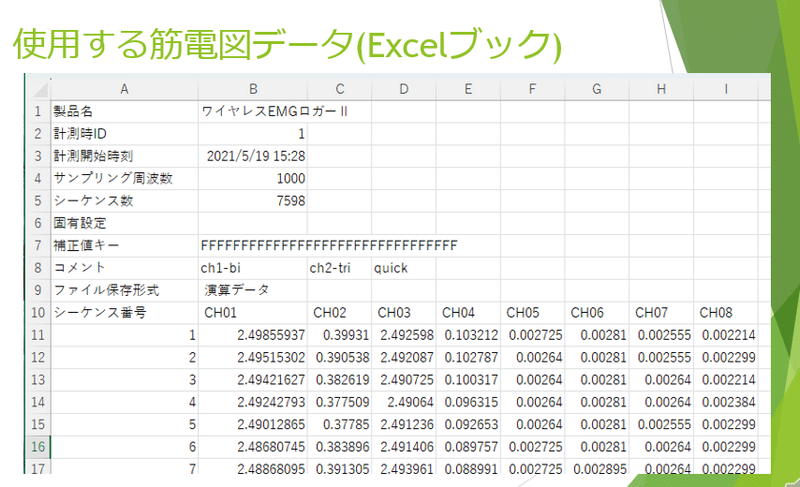Click value 0.37785 in row 15

click(340, 424)
